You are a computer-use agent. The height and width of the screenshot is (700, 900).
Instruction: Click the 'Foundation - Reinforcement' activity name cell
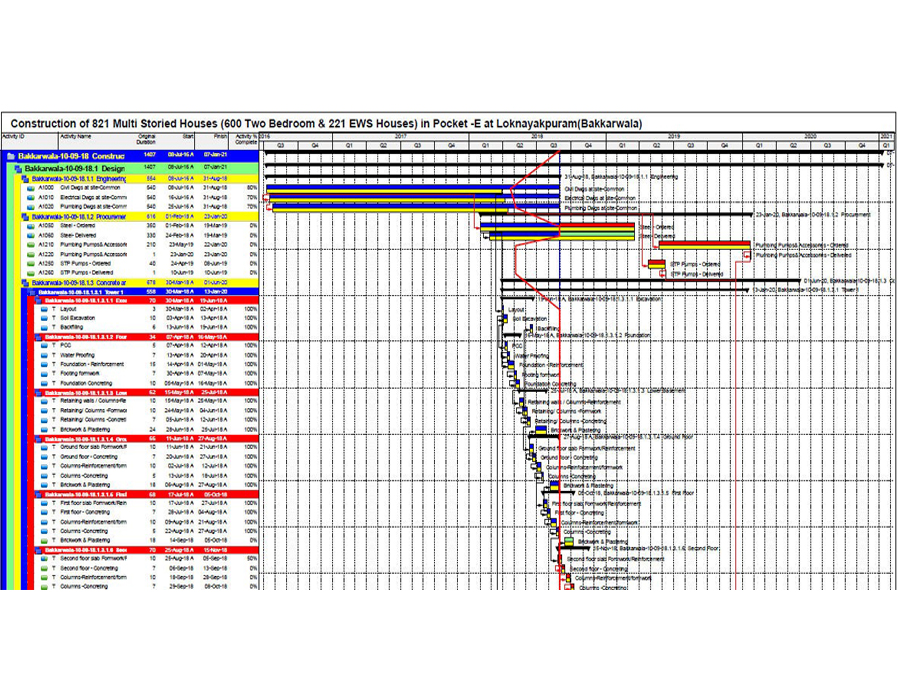pyautogui.click(x=92, y=364)
